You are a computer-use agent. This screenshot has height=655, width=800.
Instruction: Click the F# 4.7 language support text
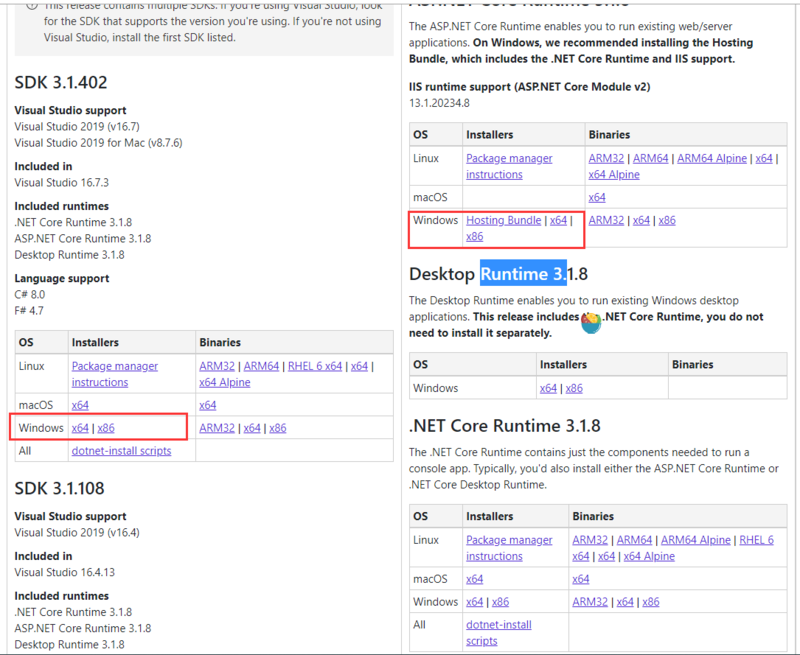click(29, 311)
